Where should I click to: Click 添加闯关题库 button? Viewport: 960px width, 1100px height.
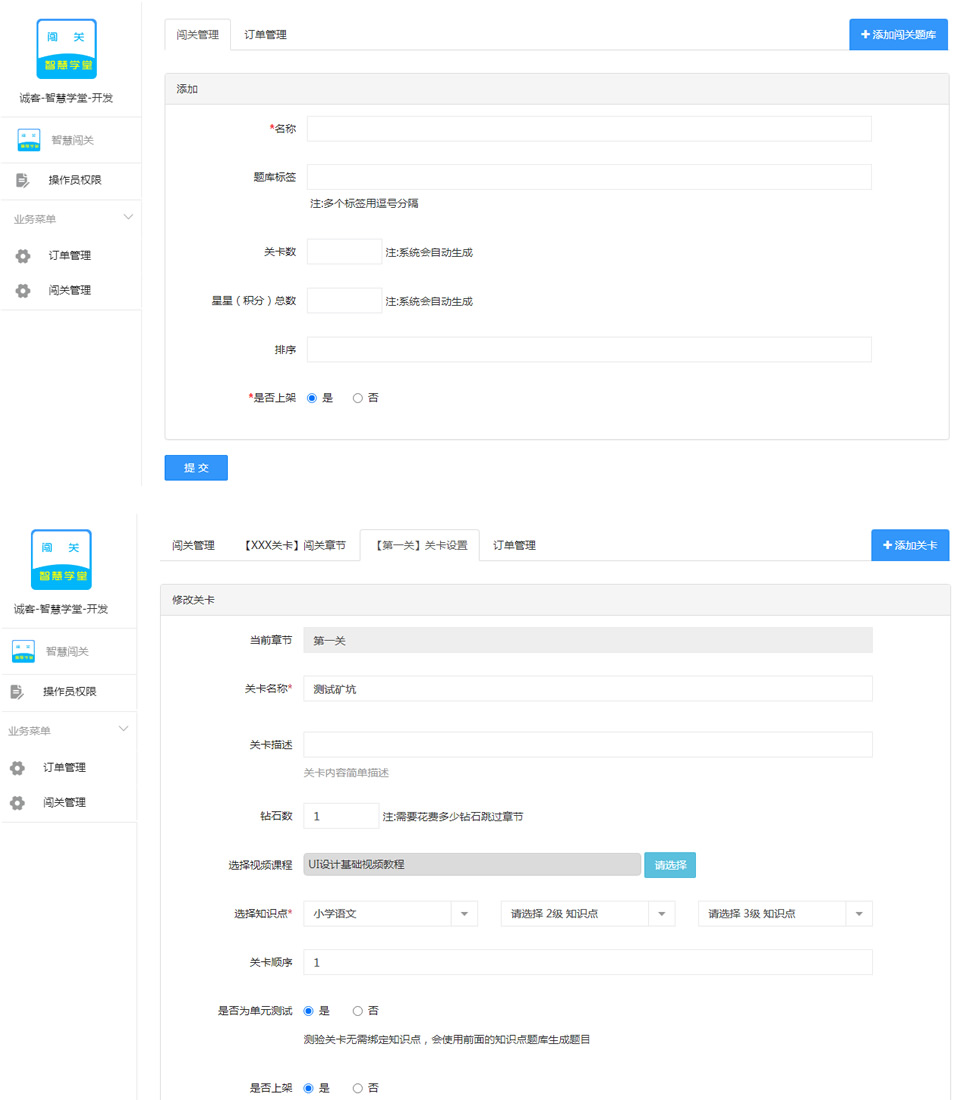(898, 34)
